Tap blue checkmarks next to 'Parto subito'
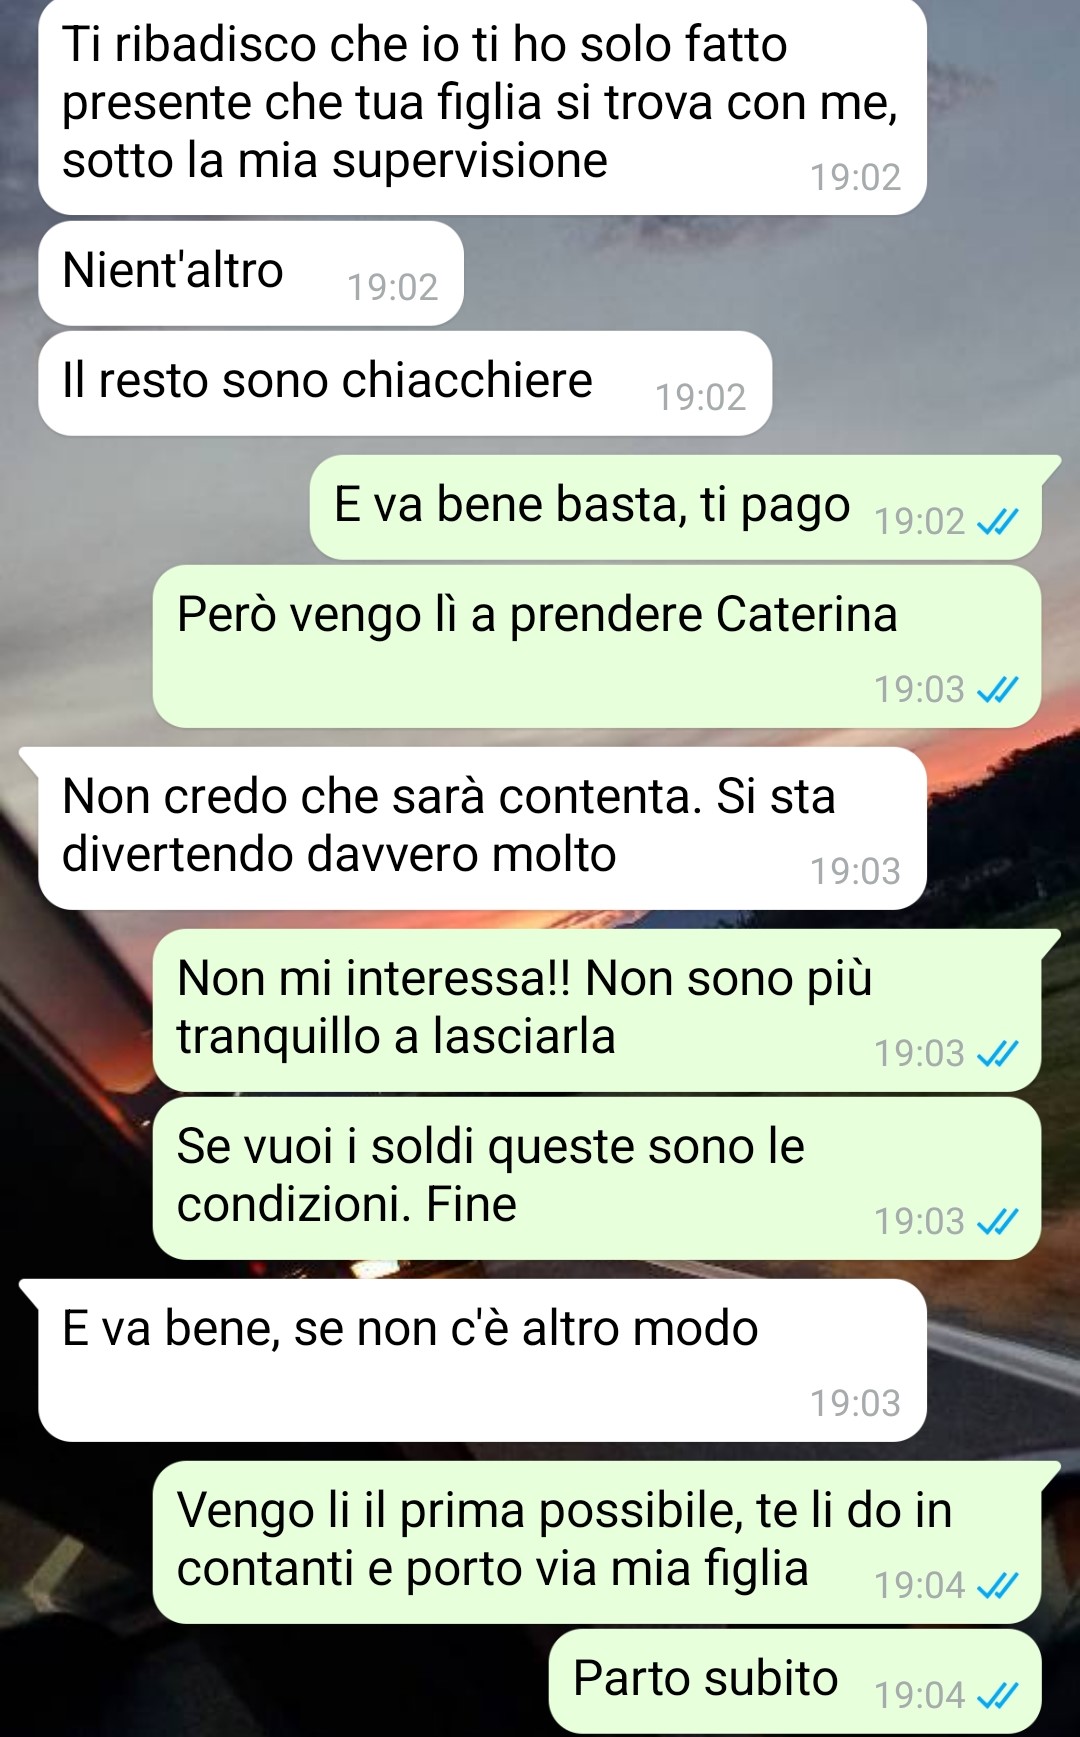 click(x=997, y=1695)
